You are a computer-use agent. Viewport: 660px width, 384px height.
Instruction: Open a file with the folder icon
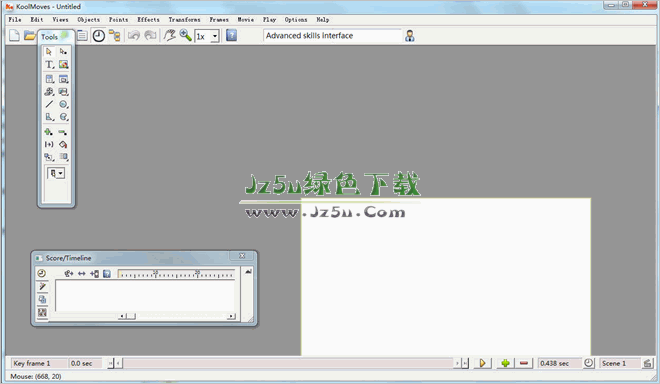[x=29, y=36]
